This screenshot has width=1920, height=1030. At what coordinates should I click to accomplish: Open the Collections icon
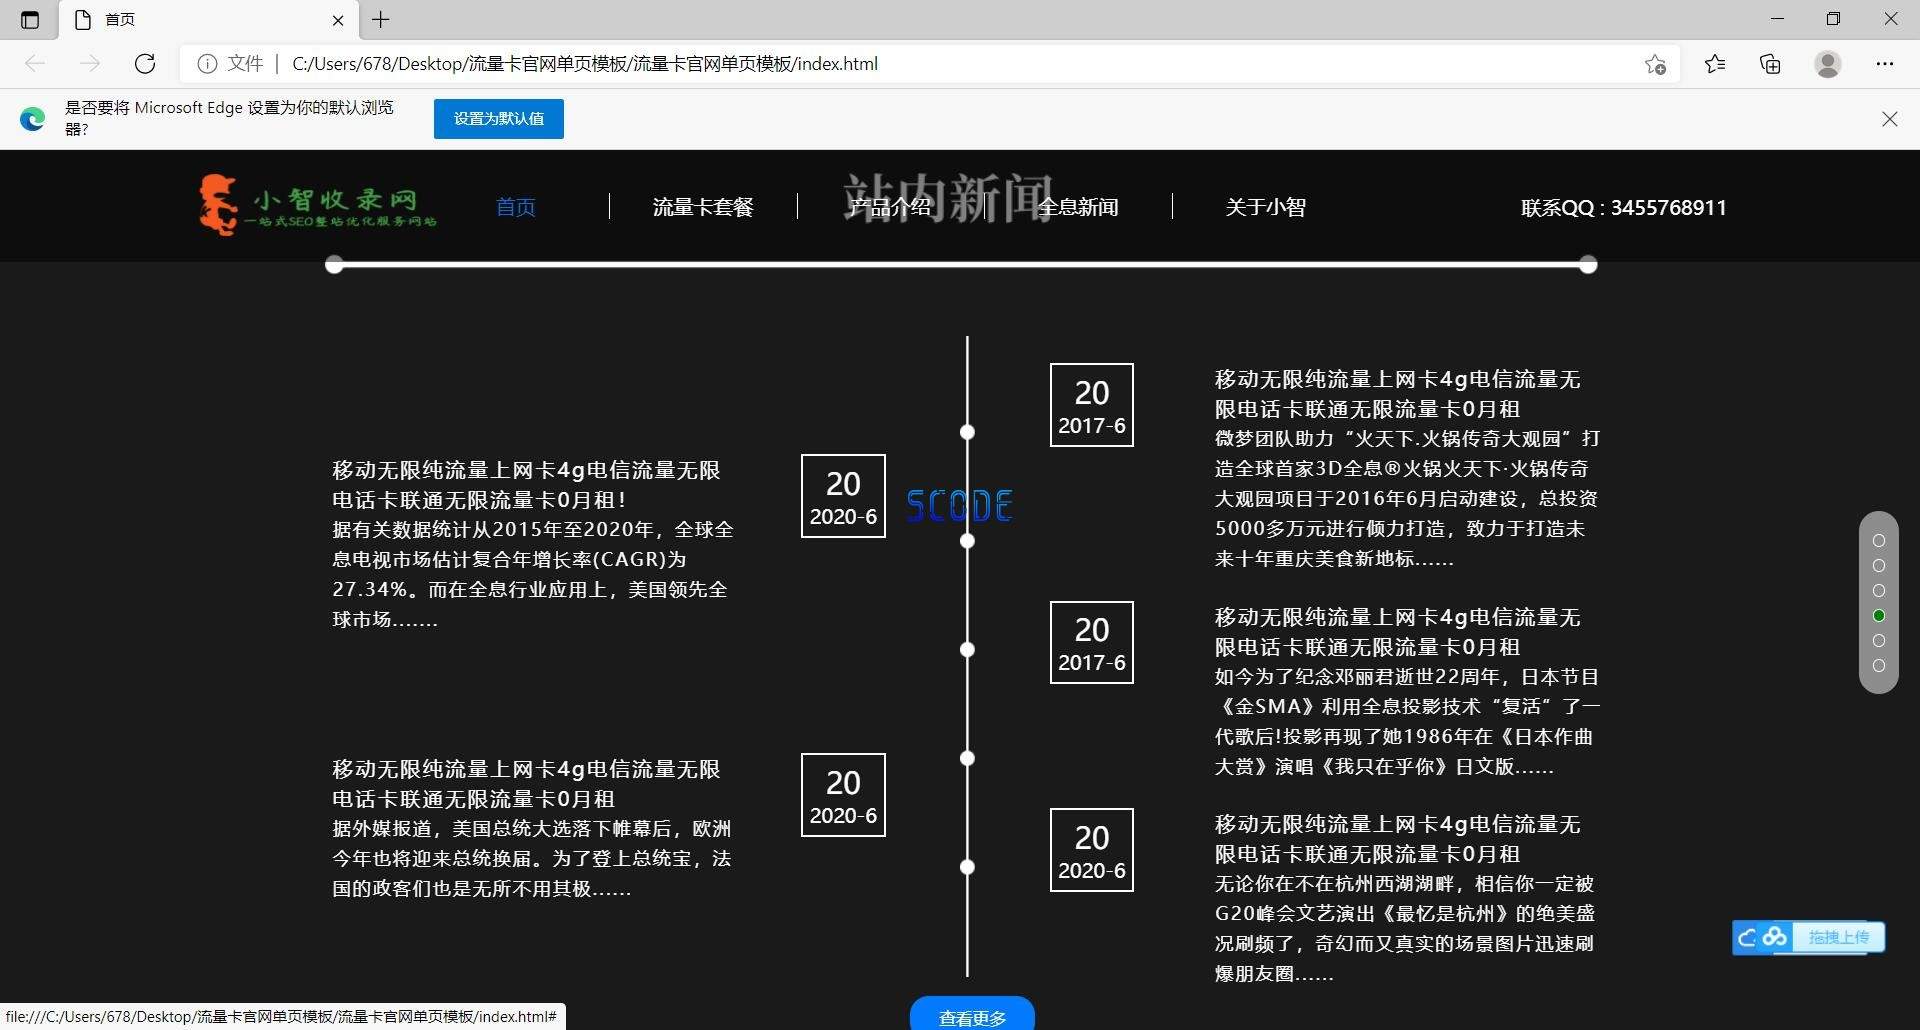click(x=1770, y=63)
